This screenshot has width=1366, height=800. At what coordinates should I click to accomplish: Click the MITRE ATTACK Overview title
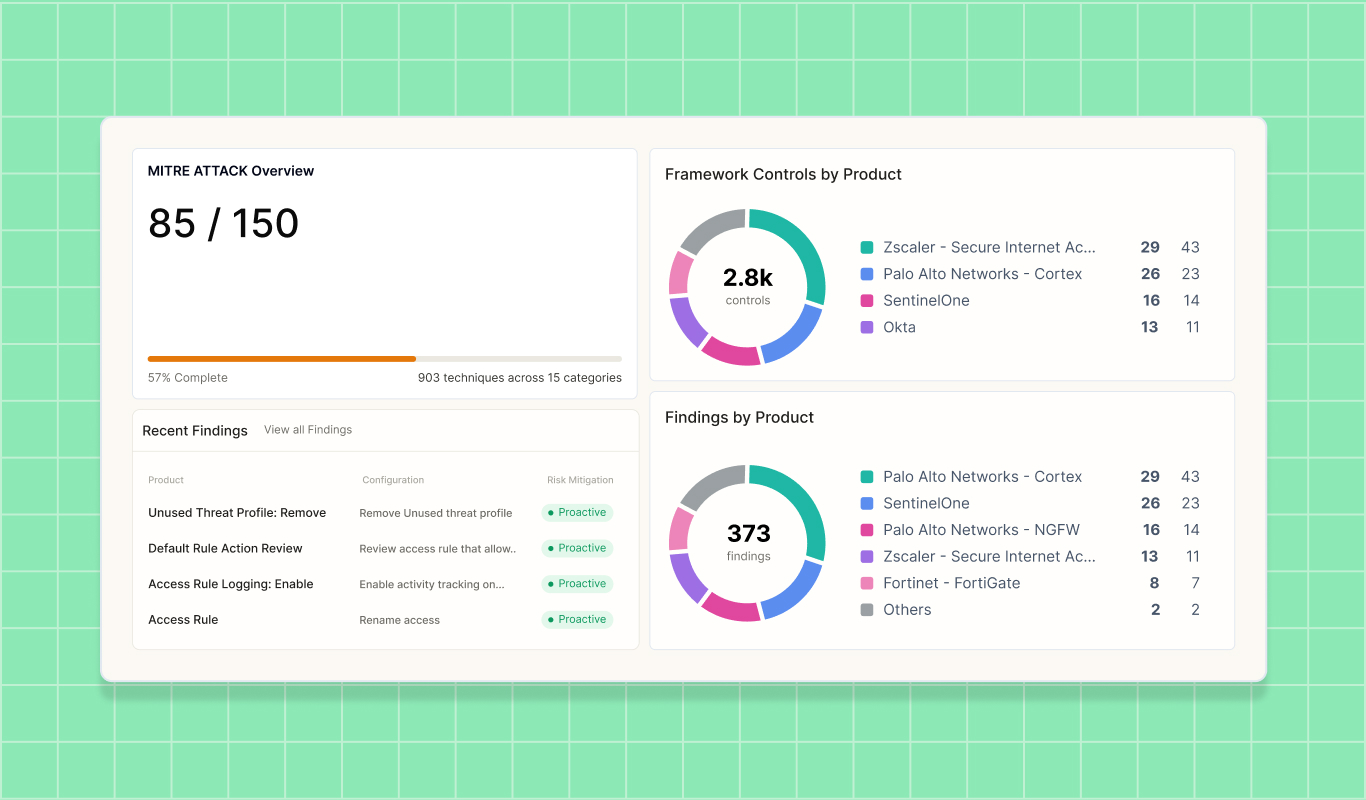click(231, 171)
